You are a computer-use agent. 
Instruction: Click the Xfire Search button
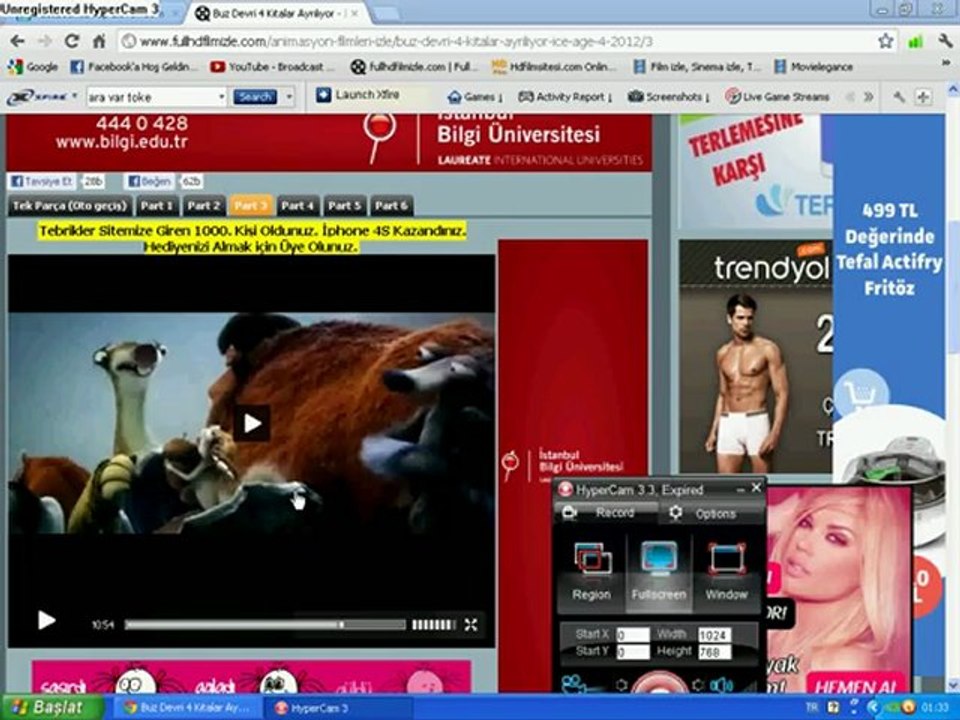pos(255,97)
